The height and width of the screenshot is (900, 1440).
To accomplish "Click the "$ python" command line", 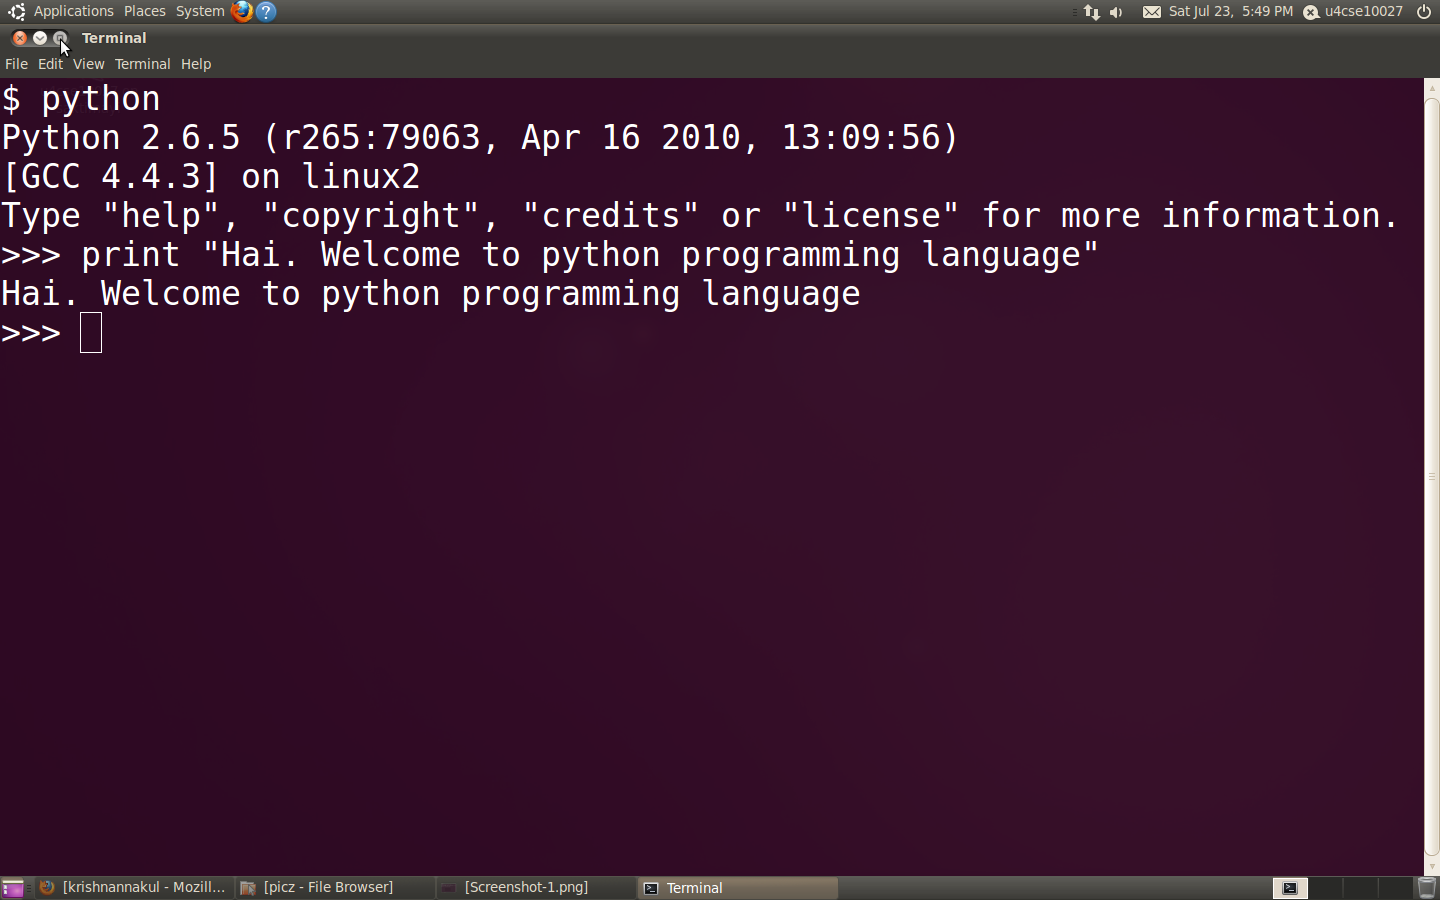I will tap(81, 99).
